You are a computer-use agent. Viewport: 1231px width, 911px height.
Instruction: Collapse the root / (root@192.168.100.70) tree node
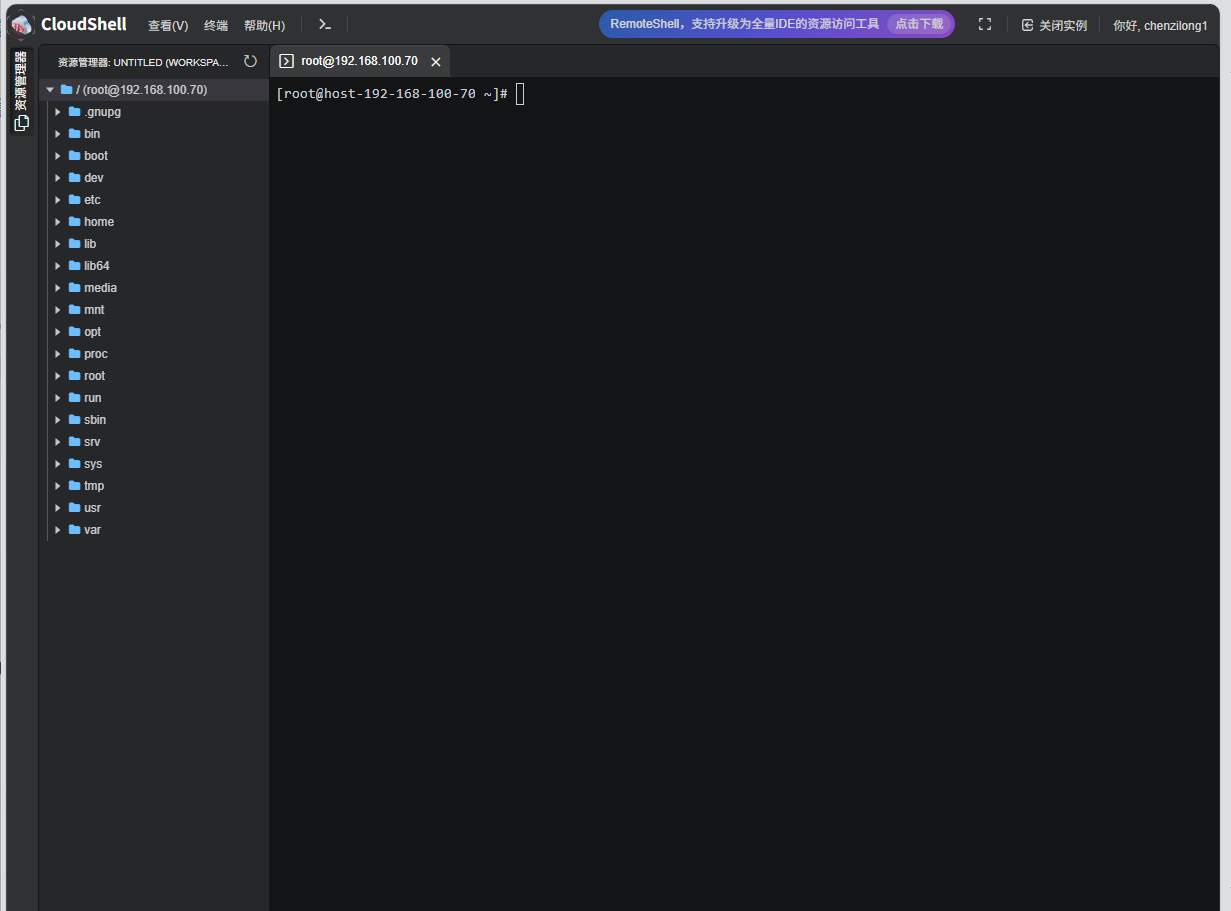tap(50, 90)
